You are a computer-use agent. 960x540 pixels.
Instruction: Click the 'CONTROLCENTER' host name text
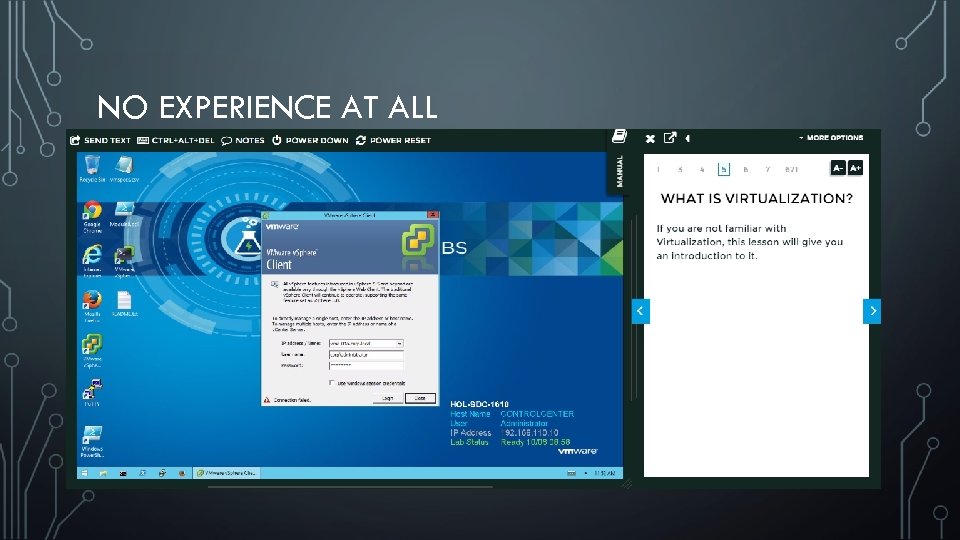537,414
